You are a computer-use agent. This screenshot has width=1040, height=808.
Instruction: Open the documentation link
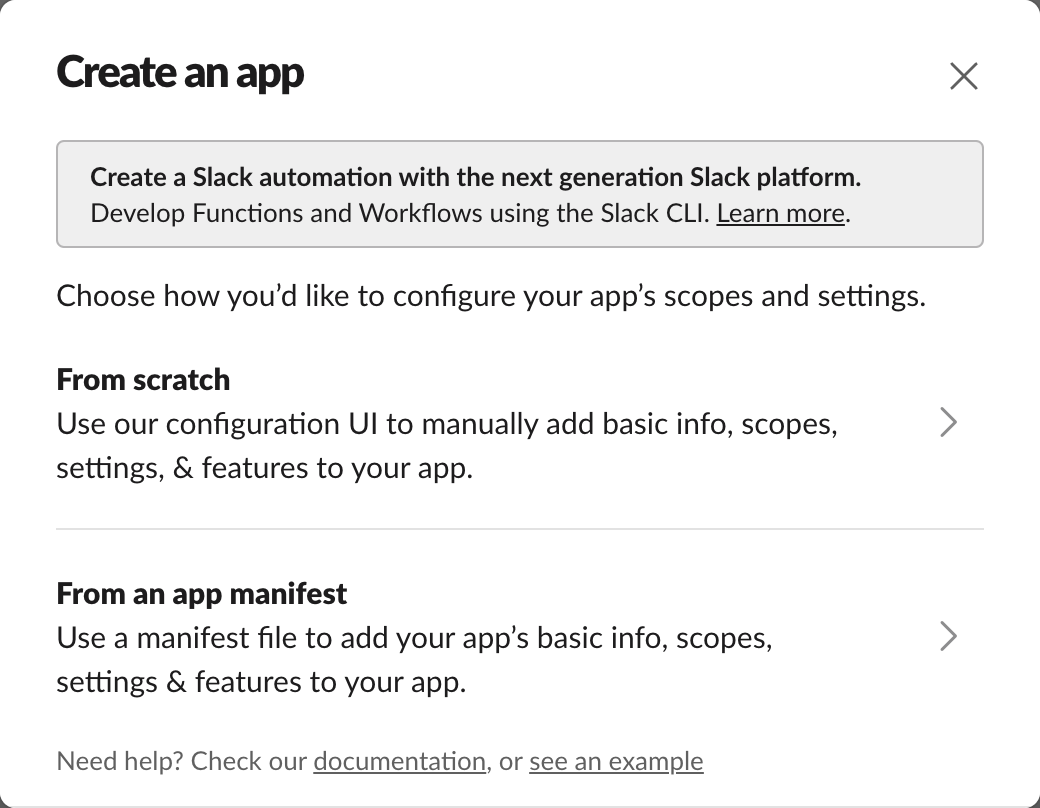pos(399,761)
